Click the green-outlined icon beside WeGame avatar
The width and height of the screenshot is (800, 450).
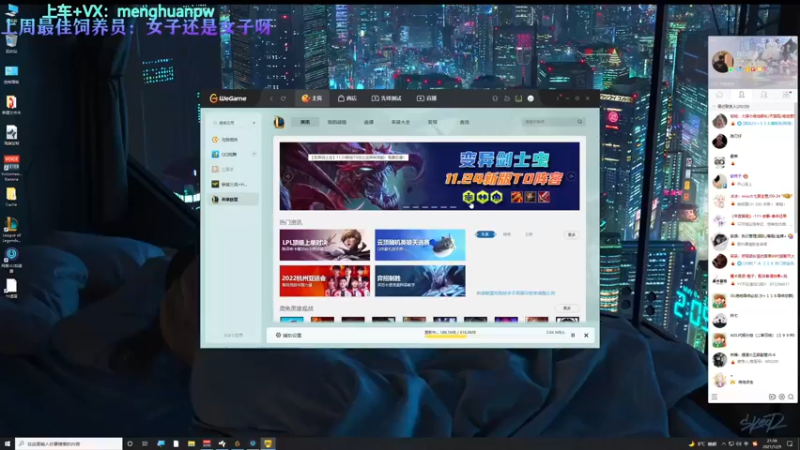(x=518, y=98)
